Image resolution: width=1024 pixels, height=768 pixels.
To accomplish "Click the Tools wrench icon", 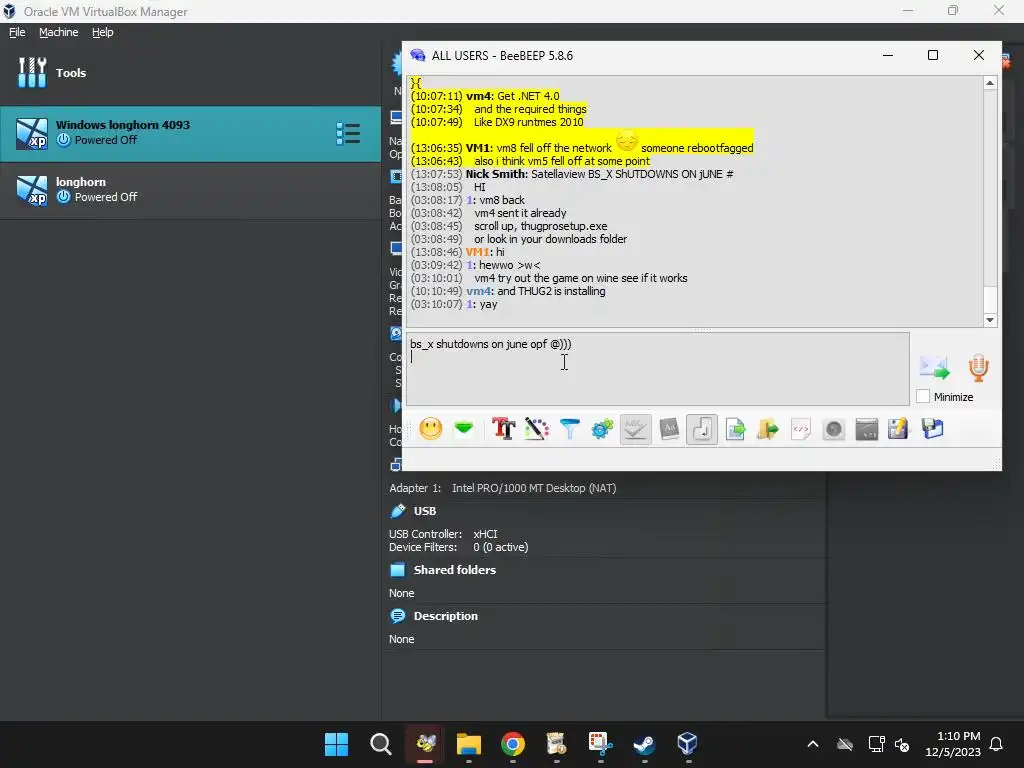I will point(32,72).
